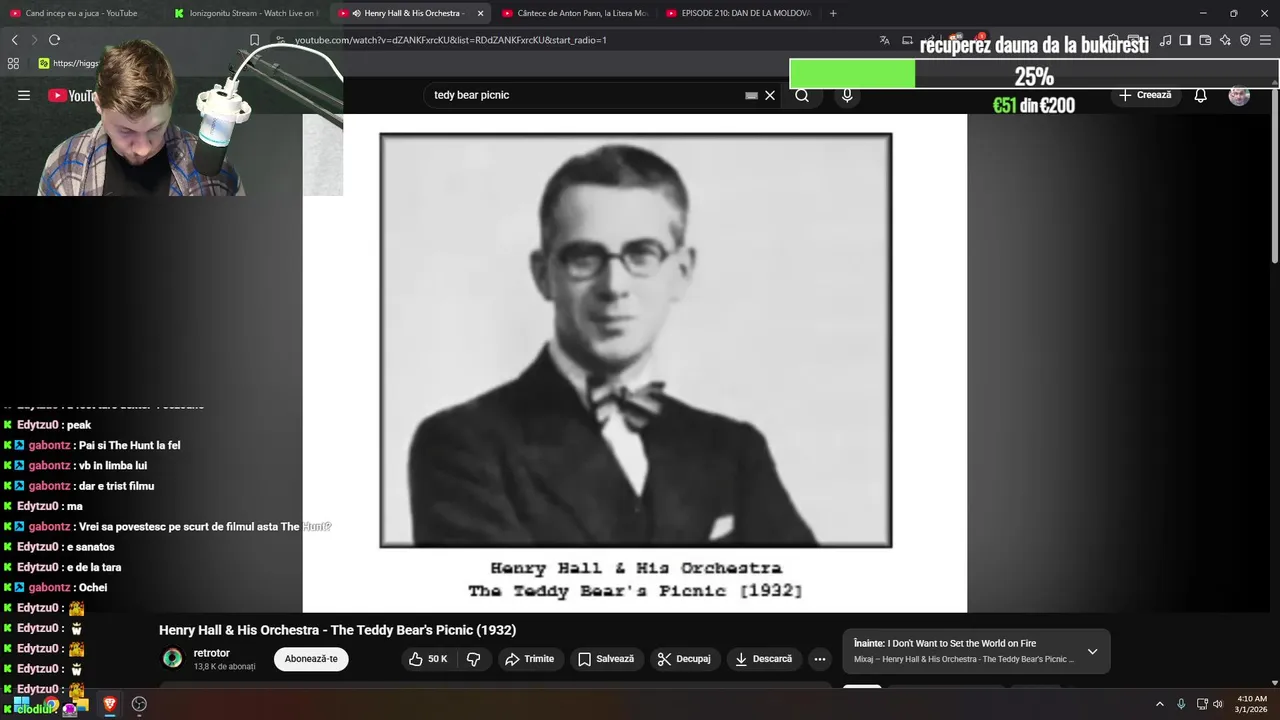1280x720 pixels.
Task: Open the retrotor channel name link
Action: click(x=211, y=653)
